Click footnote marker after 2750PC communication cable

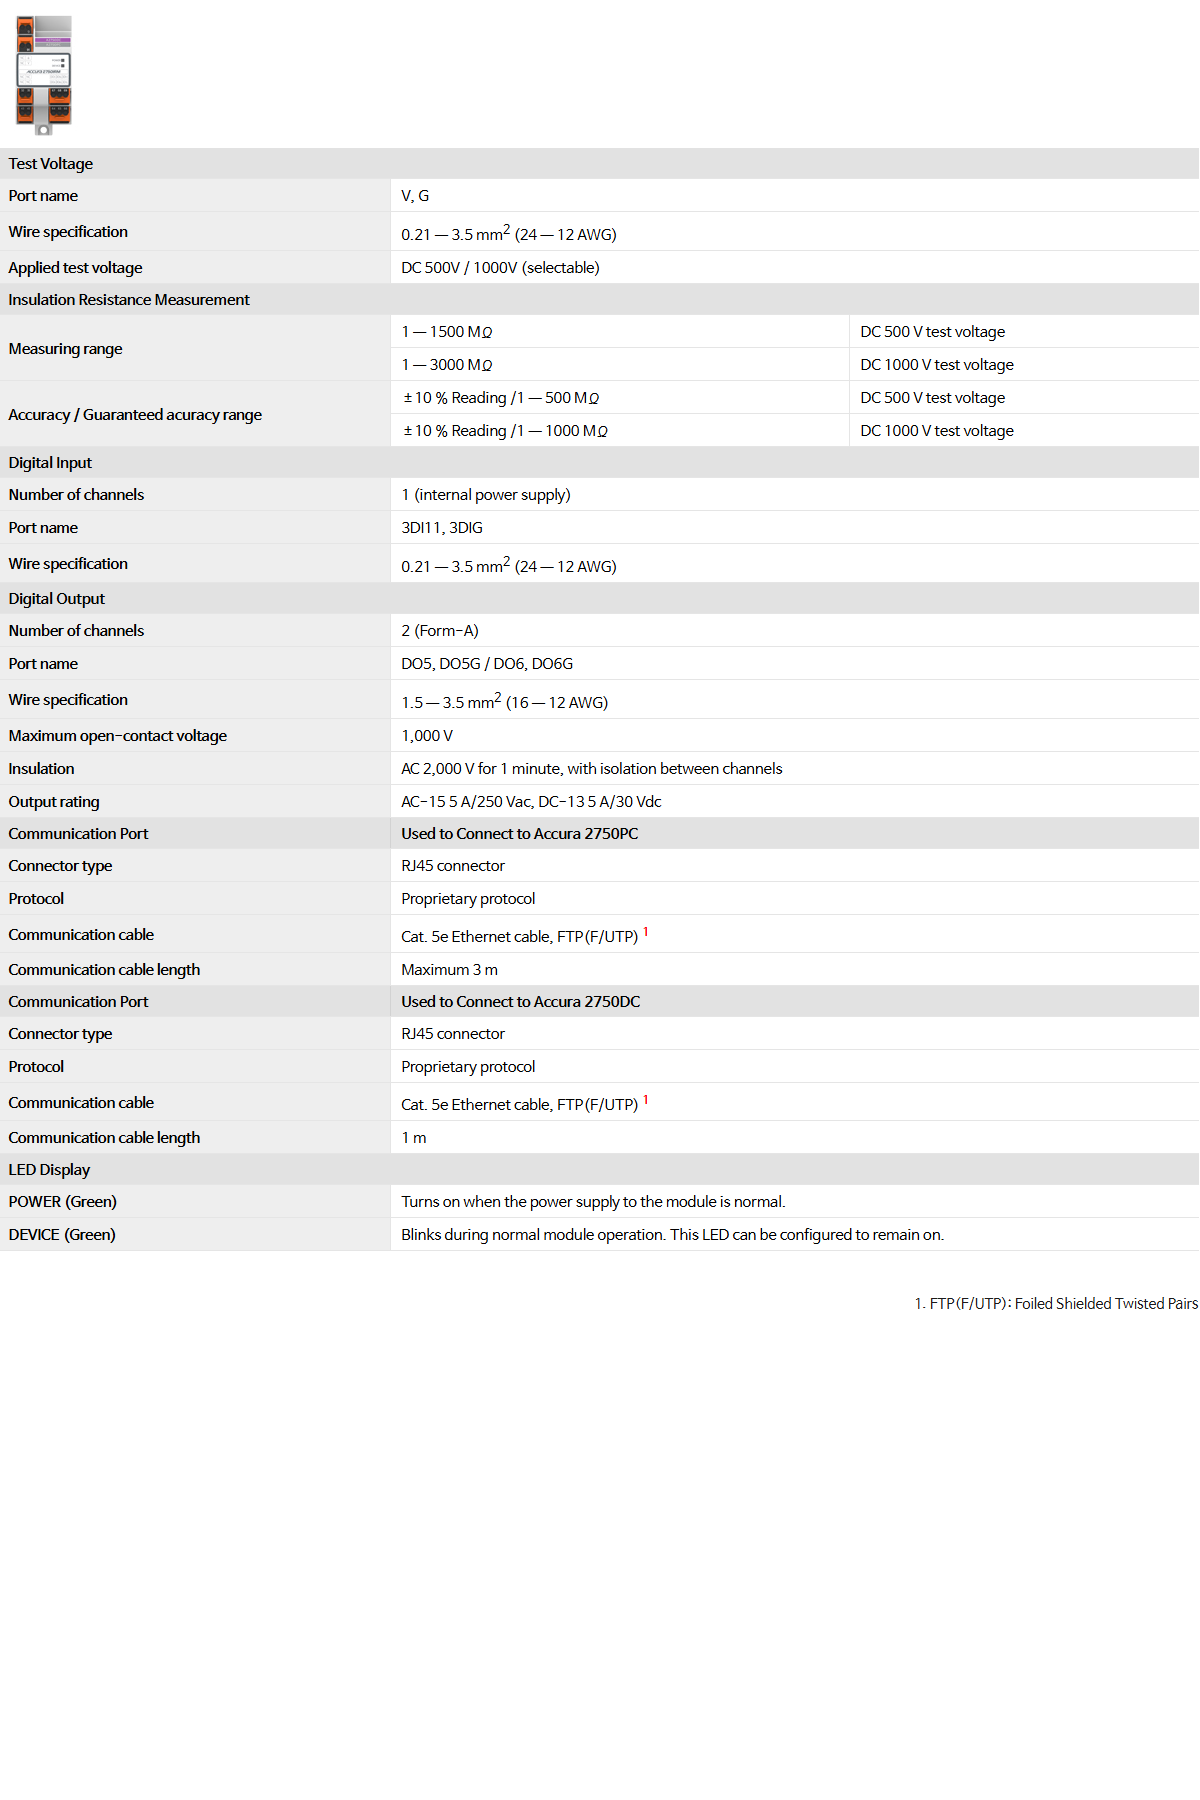[x=646, y=932]
